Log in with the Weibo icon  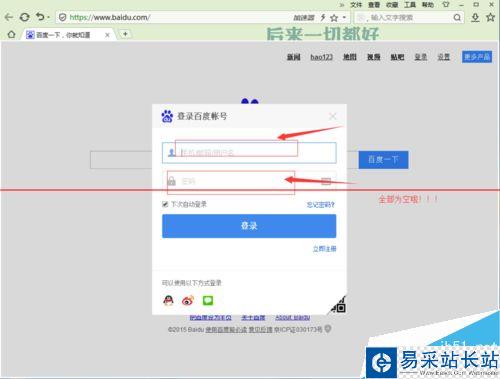[188, 301]
